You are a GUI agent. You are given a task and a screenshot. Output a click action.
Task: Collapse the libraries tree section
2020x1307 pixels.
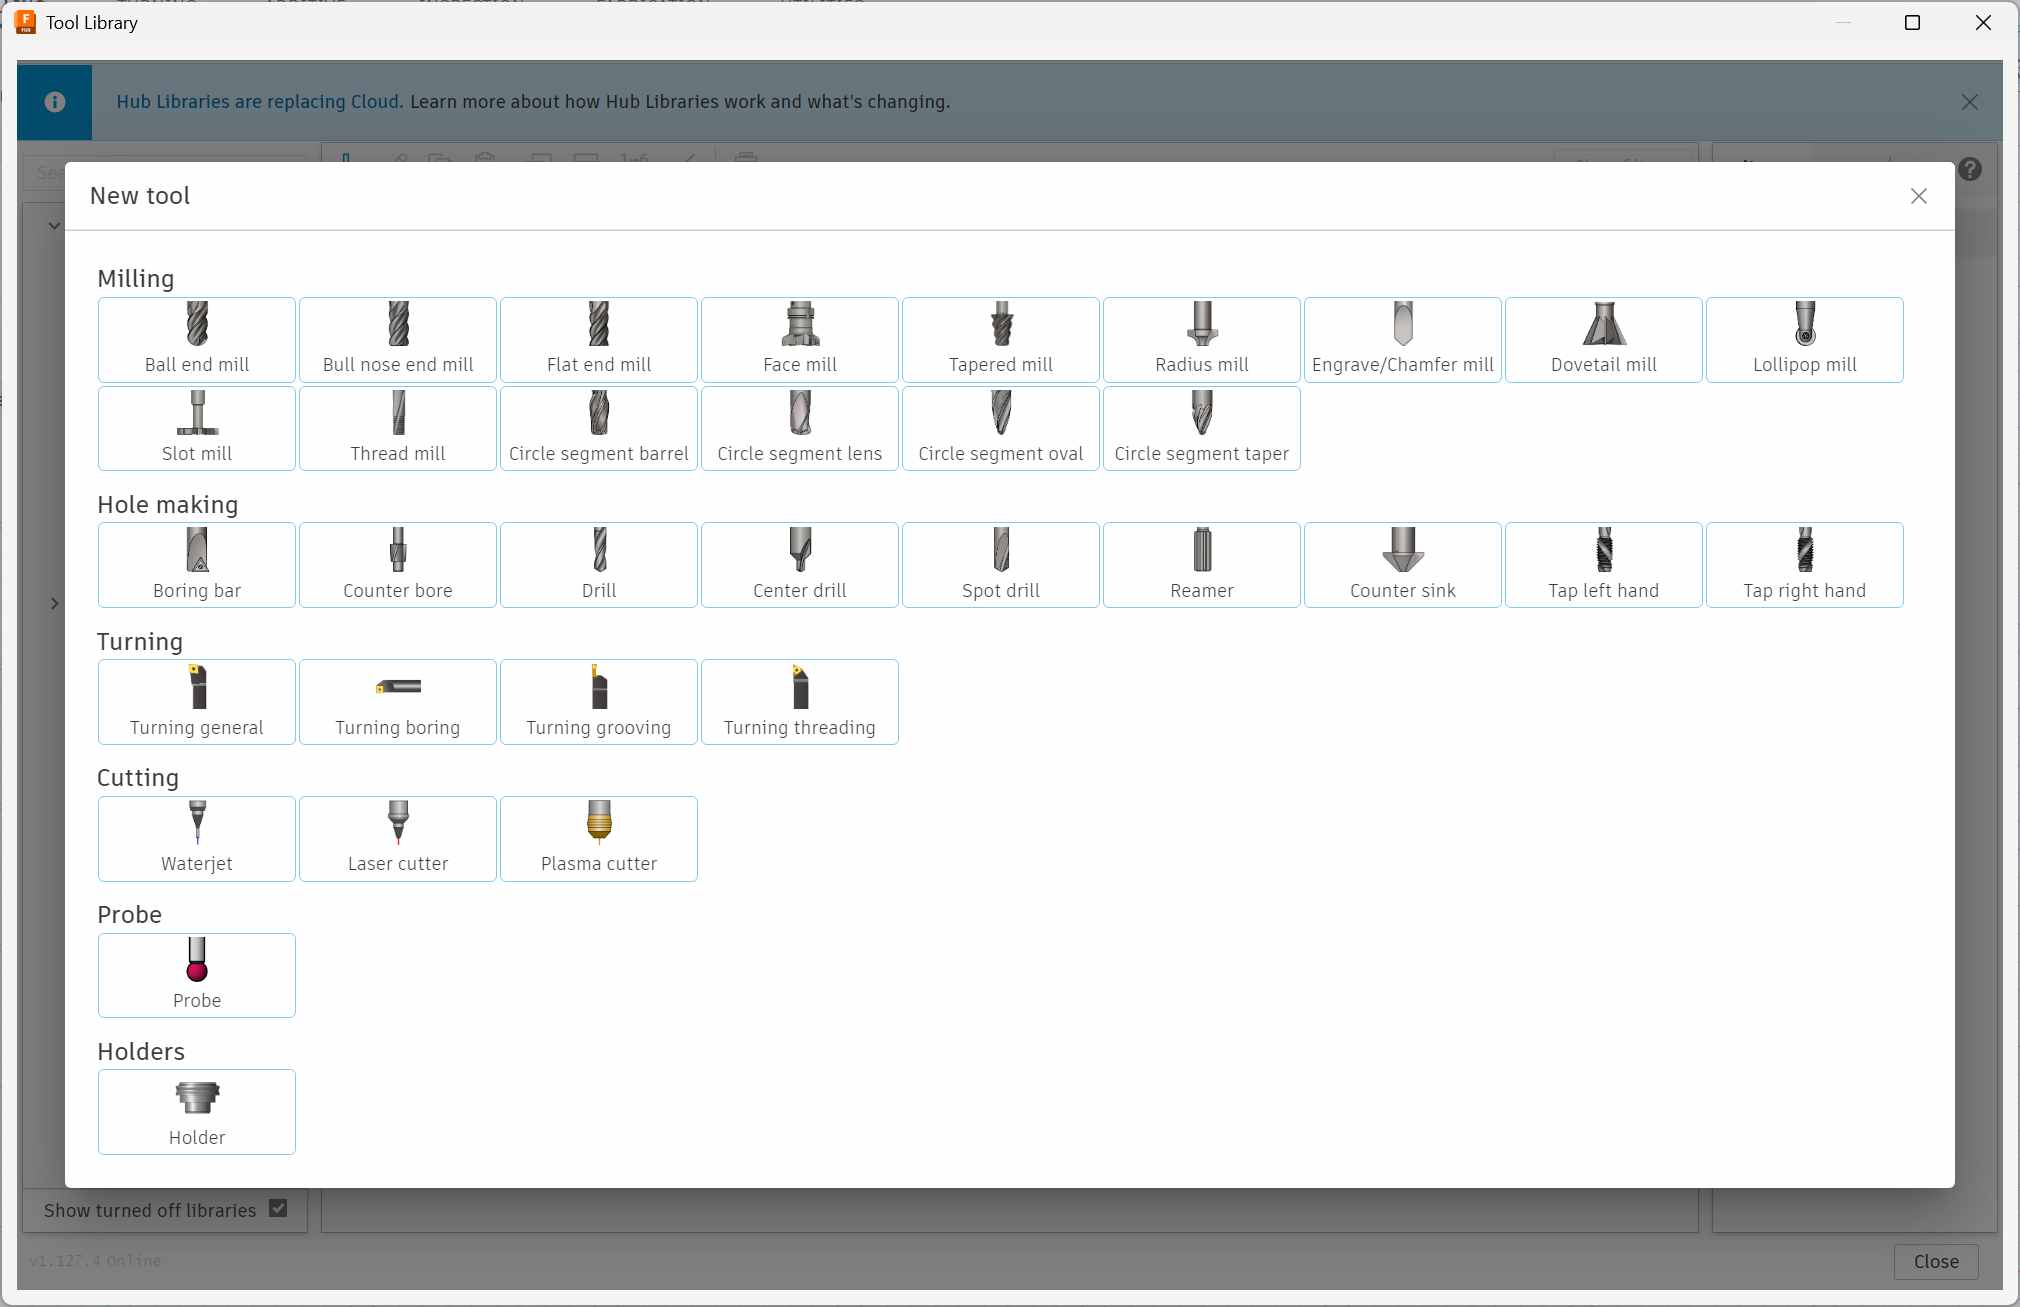pyautogui.click(x=54, y=225)
